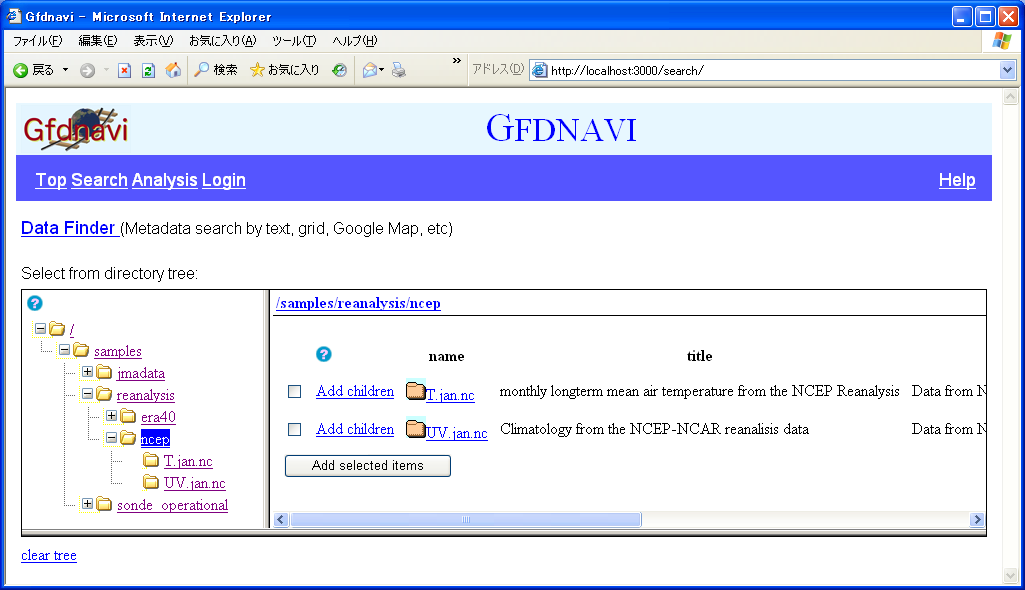Viewport: 1025px width, 590px height.
Task: Open the History toolbar icon
Action: pyautogui.click(x=339, y=70)
